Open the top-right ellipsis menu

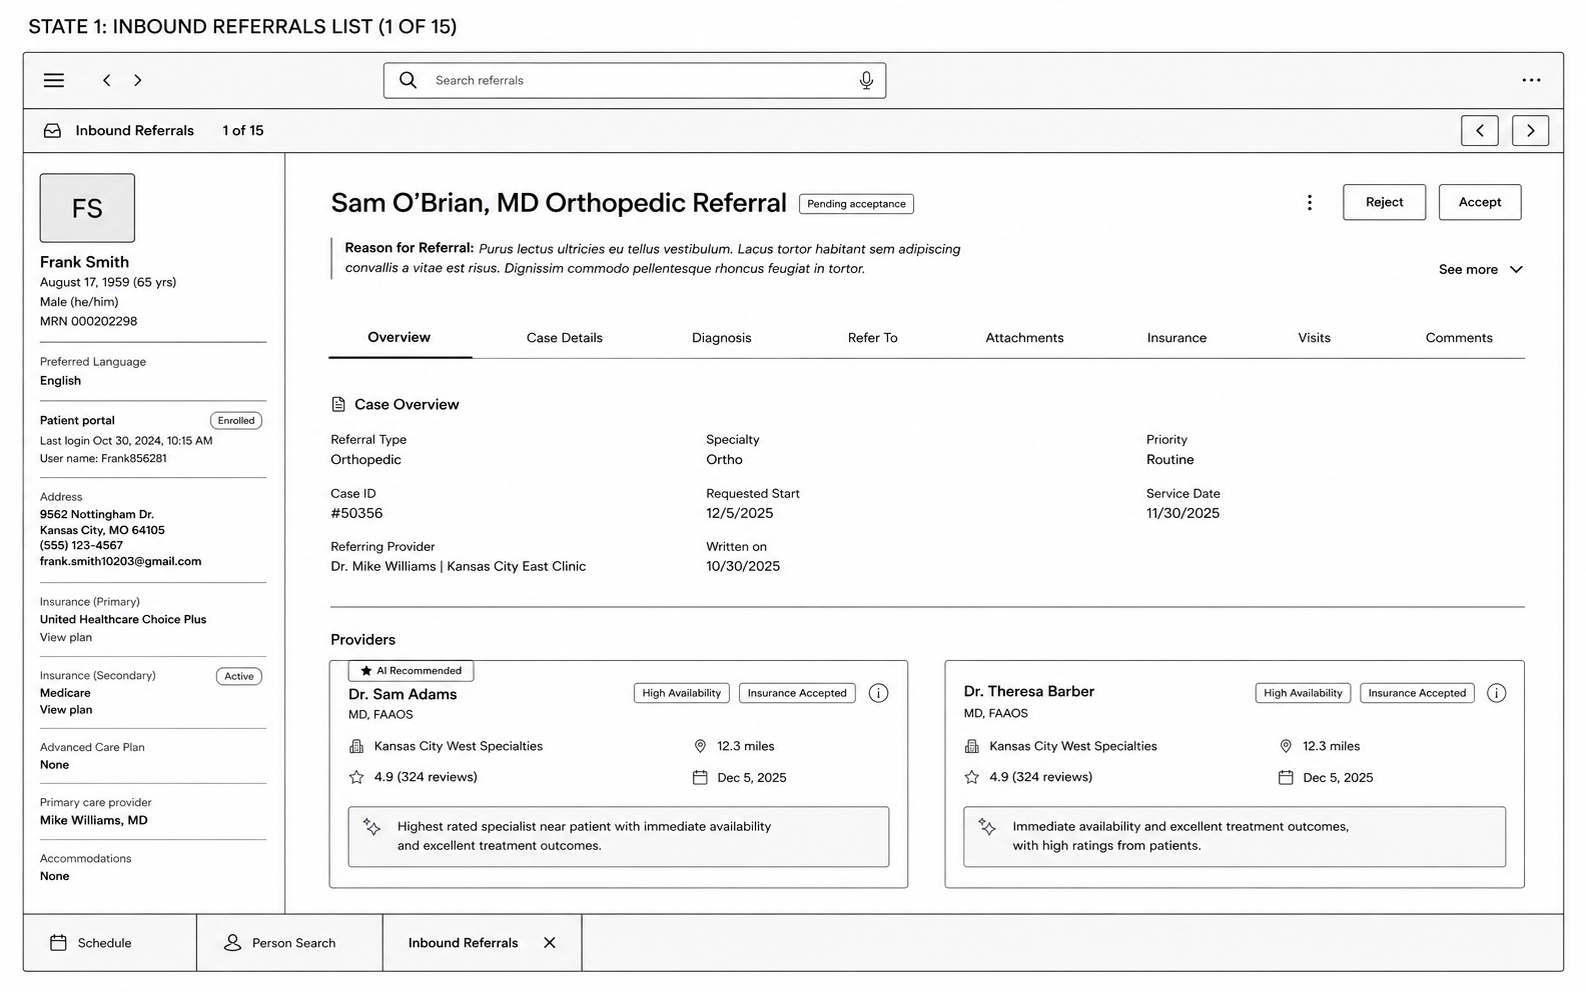pyautogui.click(x=1531, y=80)
